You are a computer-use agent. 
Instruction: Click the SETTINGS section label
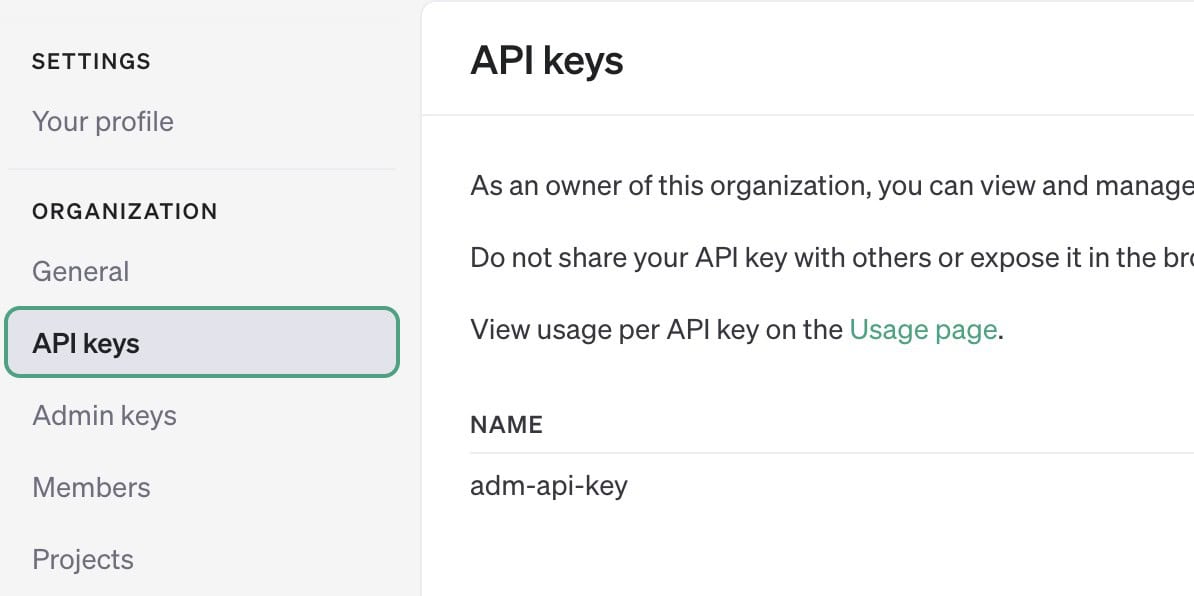pos(91,62)
